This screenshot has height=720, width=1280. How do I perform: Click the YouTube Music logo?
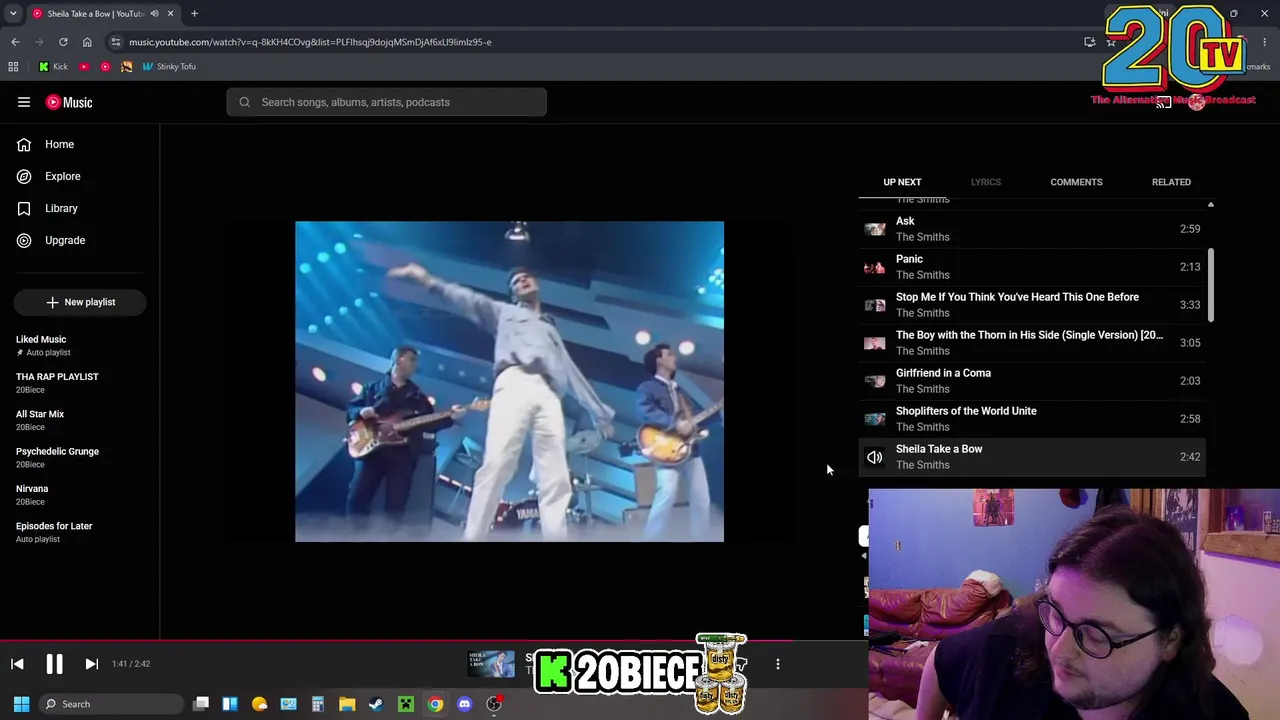[69, 102]
